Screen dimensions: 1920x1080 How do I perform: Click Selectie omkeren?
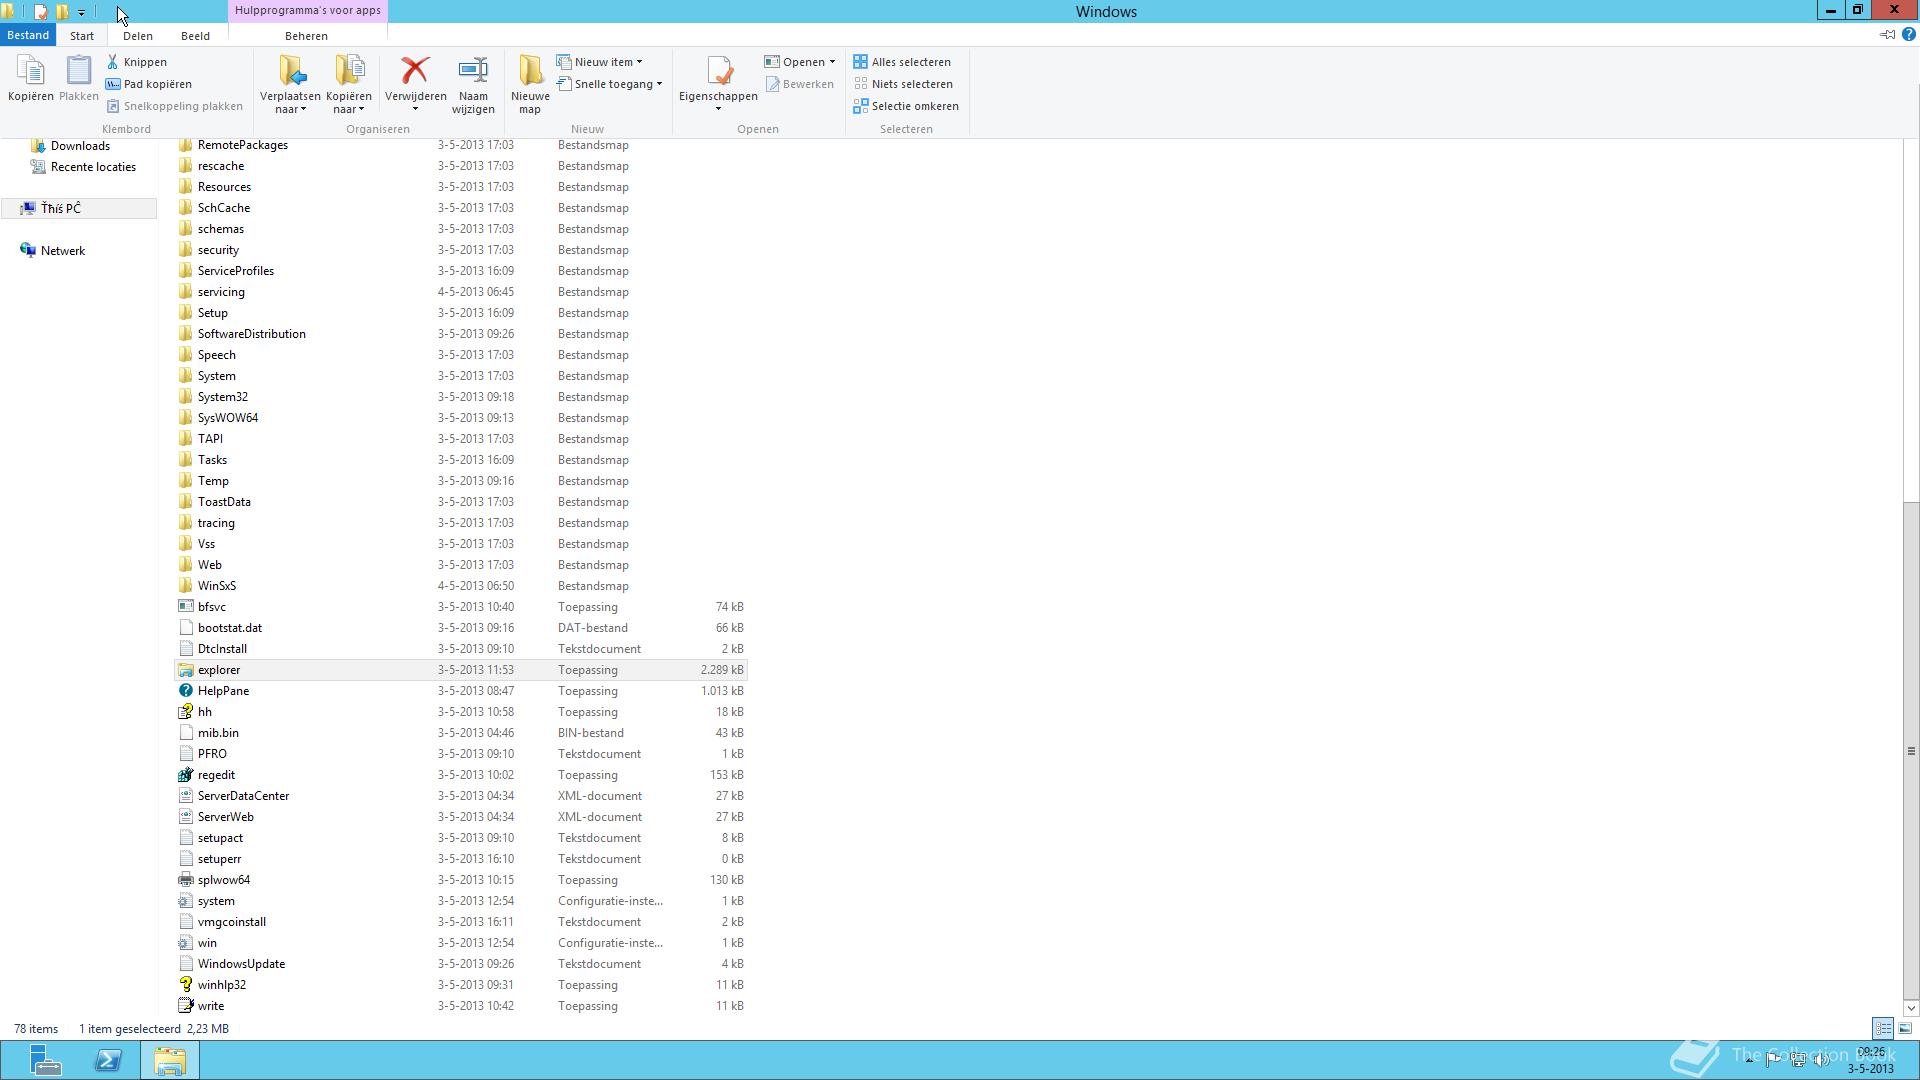(906, 106)
